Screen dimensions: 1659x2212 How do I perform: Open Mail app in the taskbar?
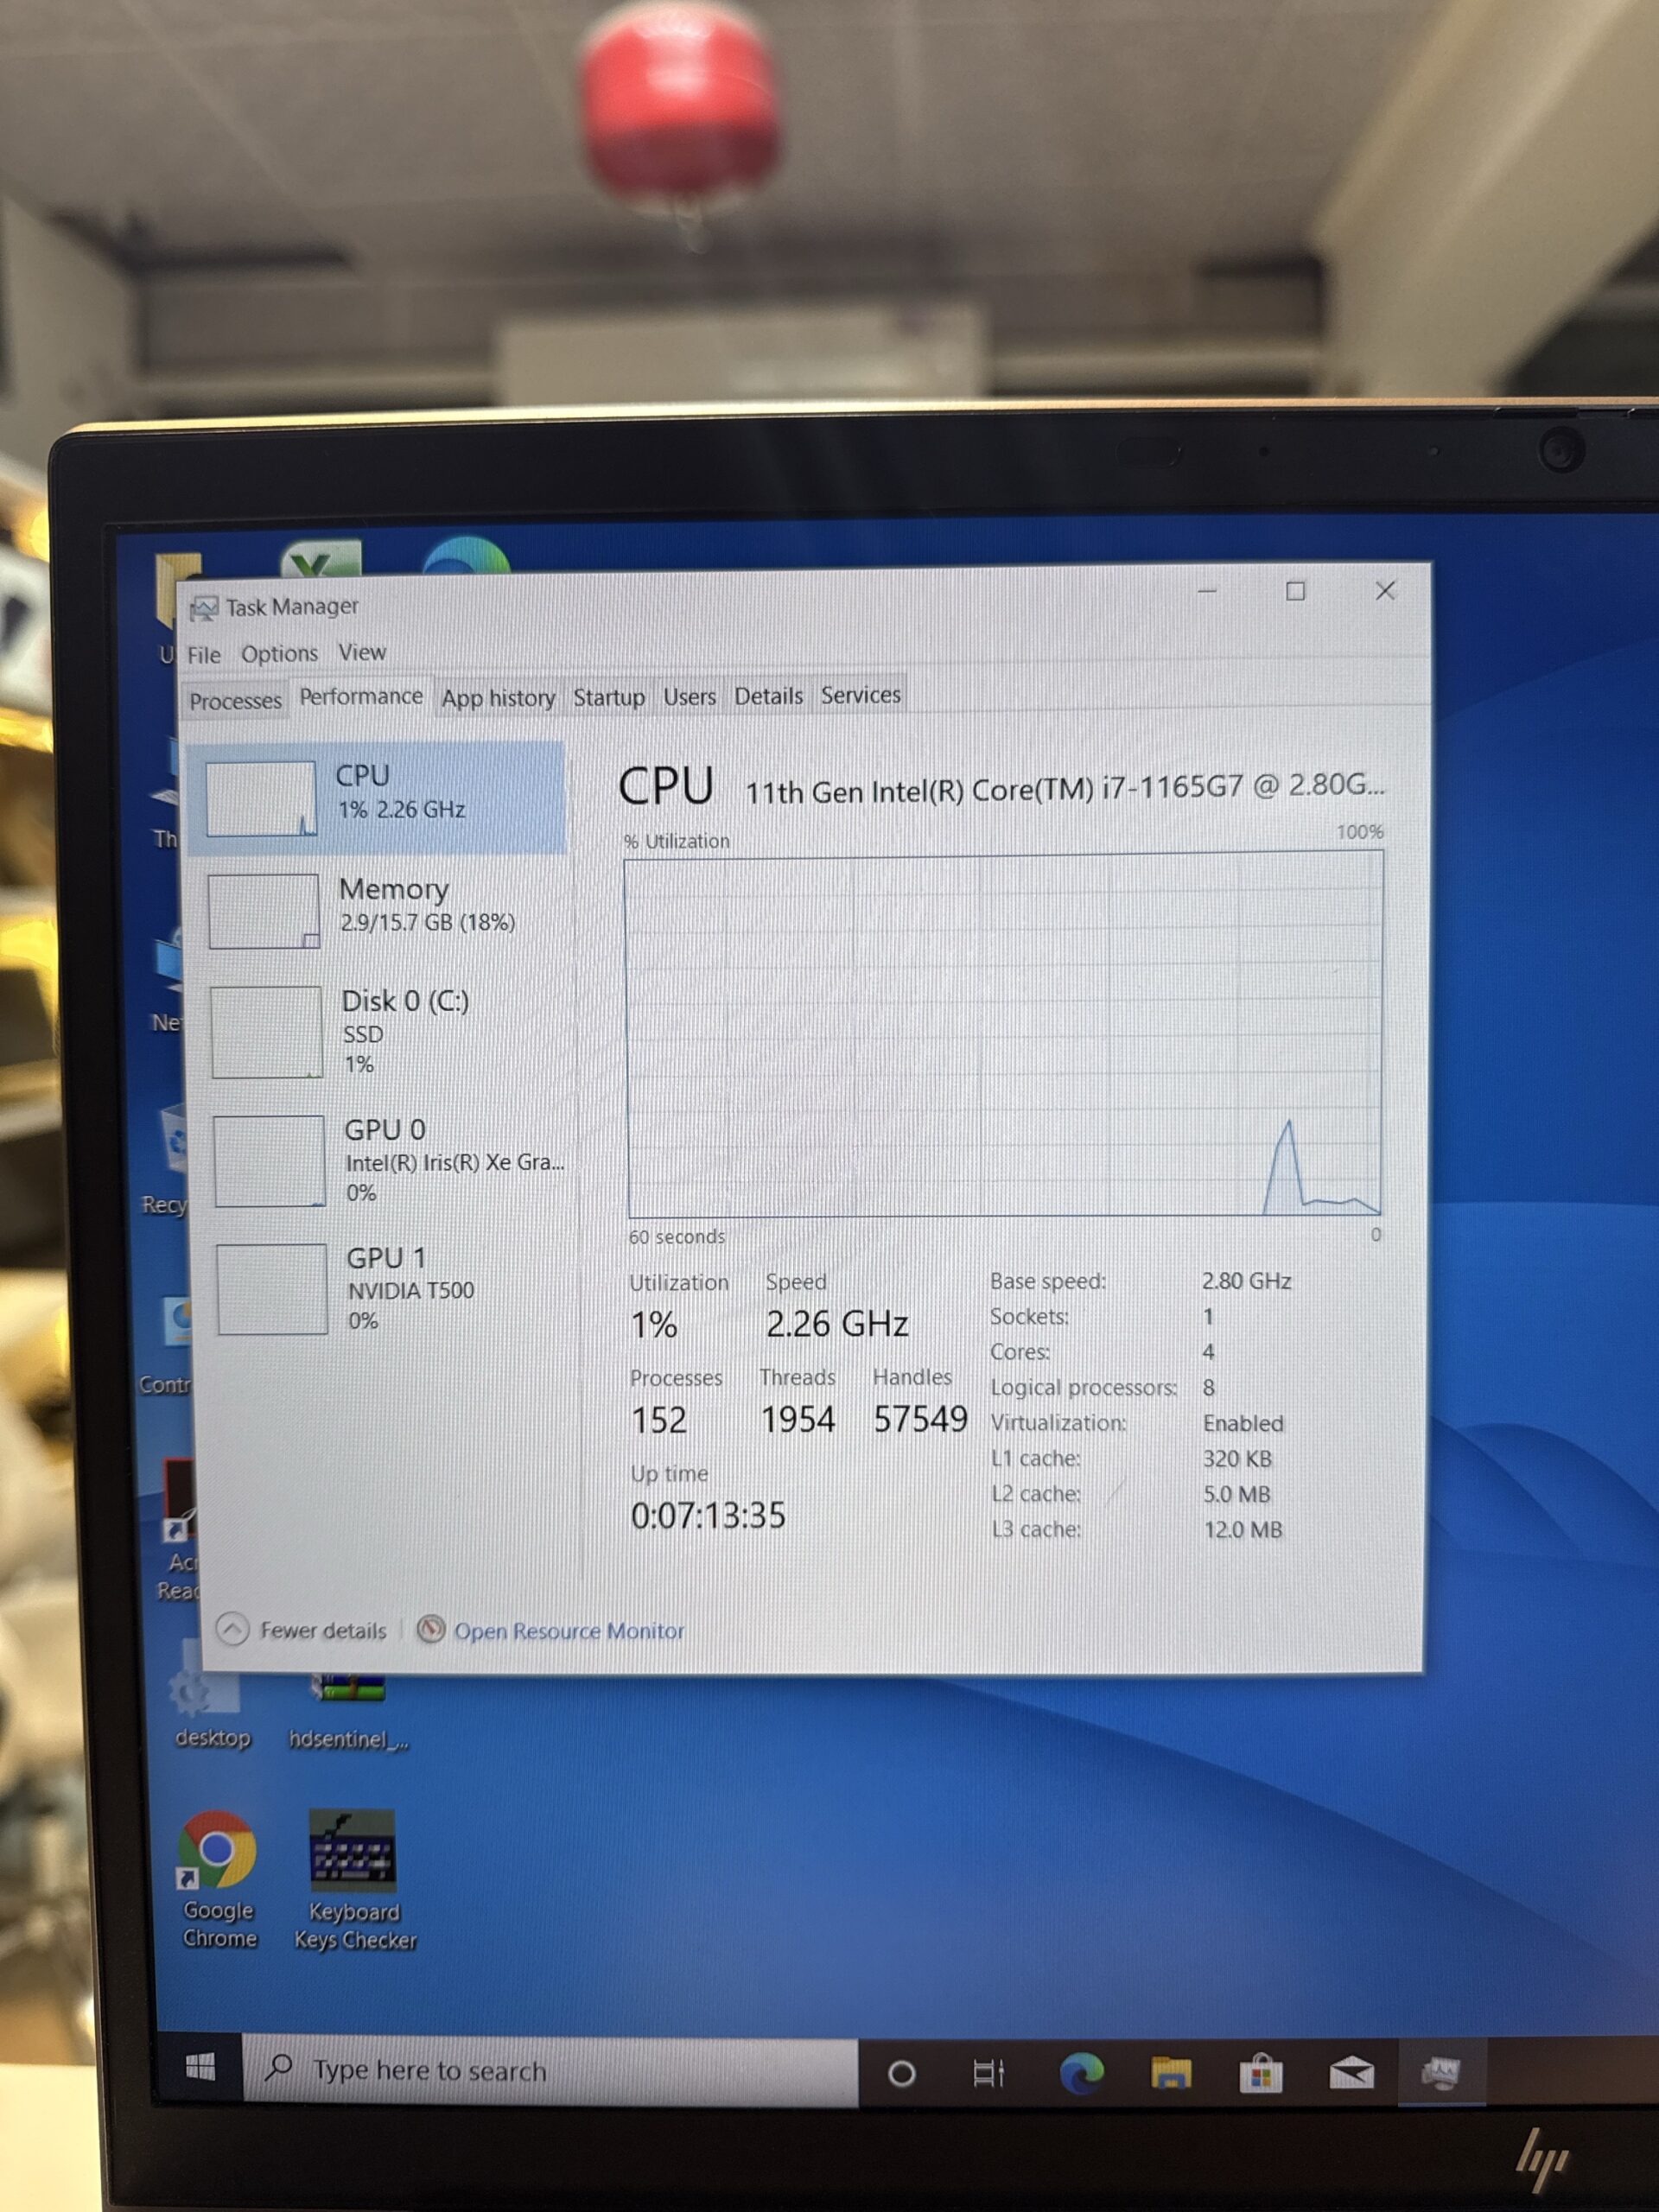point(1351,2073)
